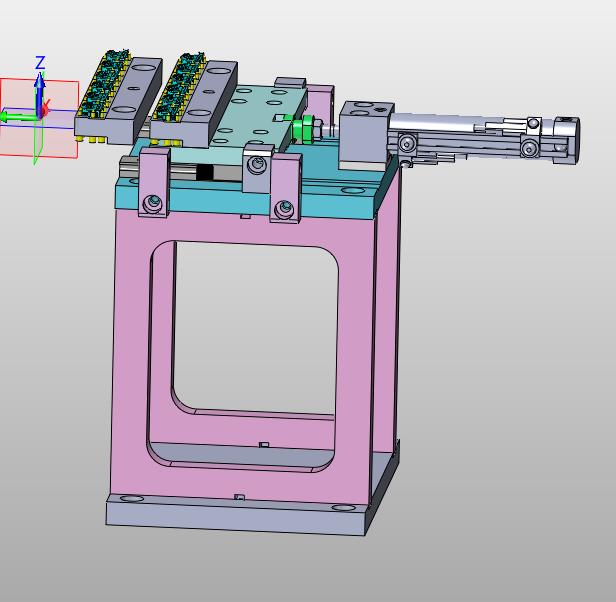Select the gray stop block with screw
Viewport: 616px width, 602px height.
click(257, 167)
